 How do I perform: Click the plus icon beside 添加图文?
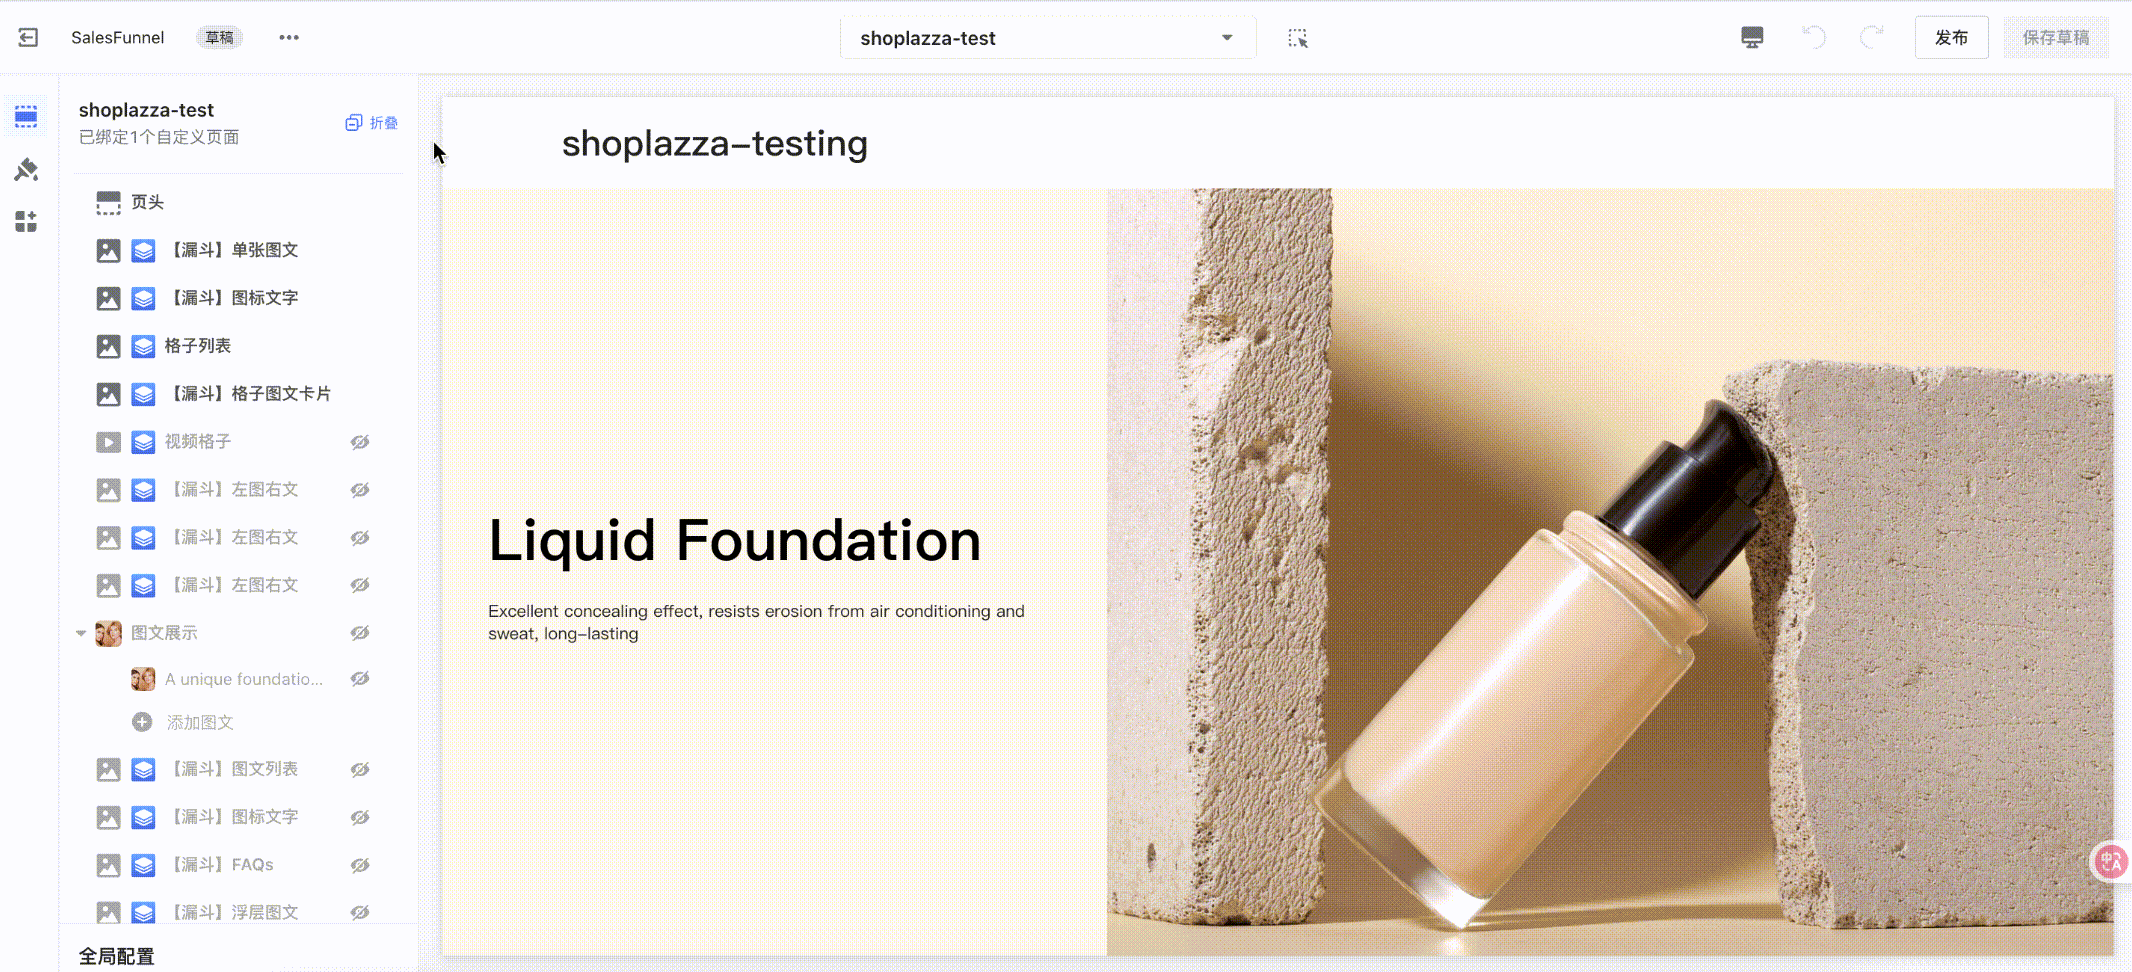click(x=142, y=722)
